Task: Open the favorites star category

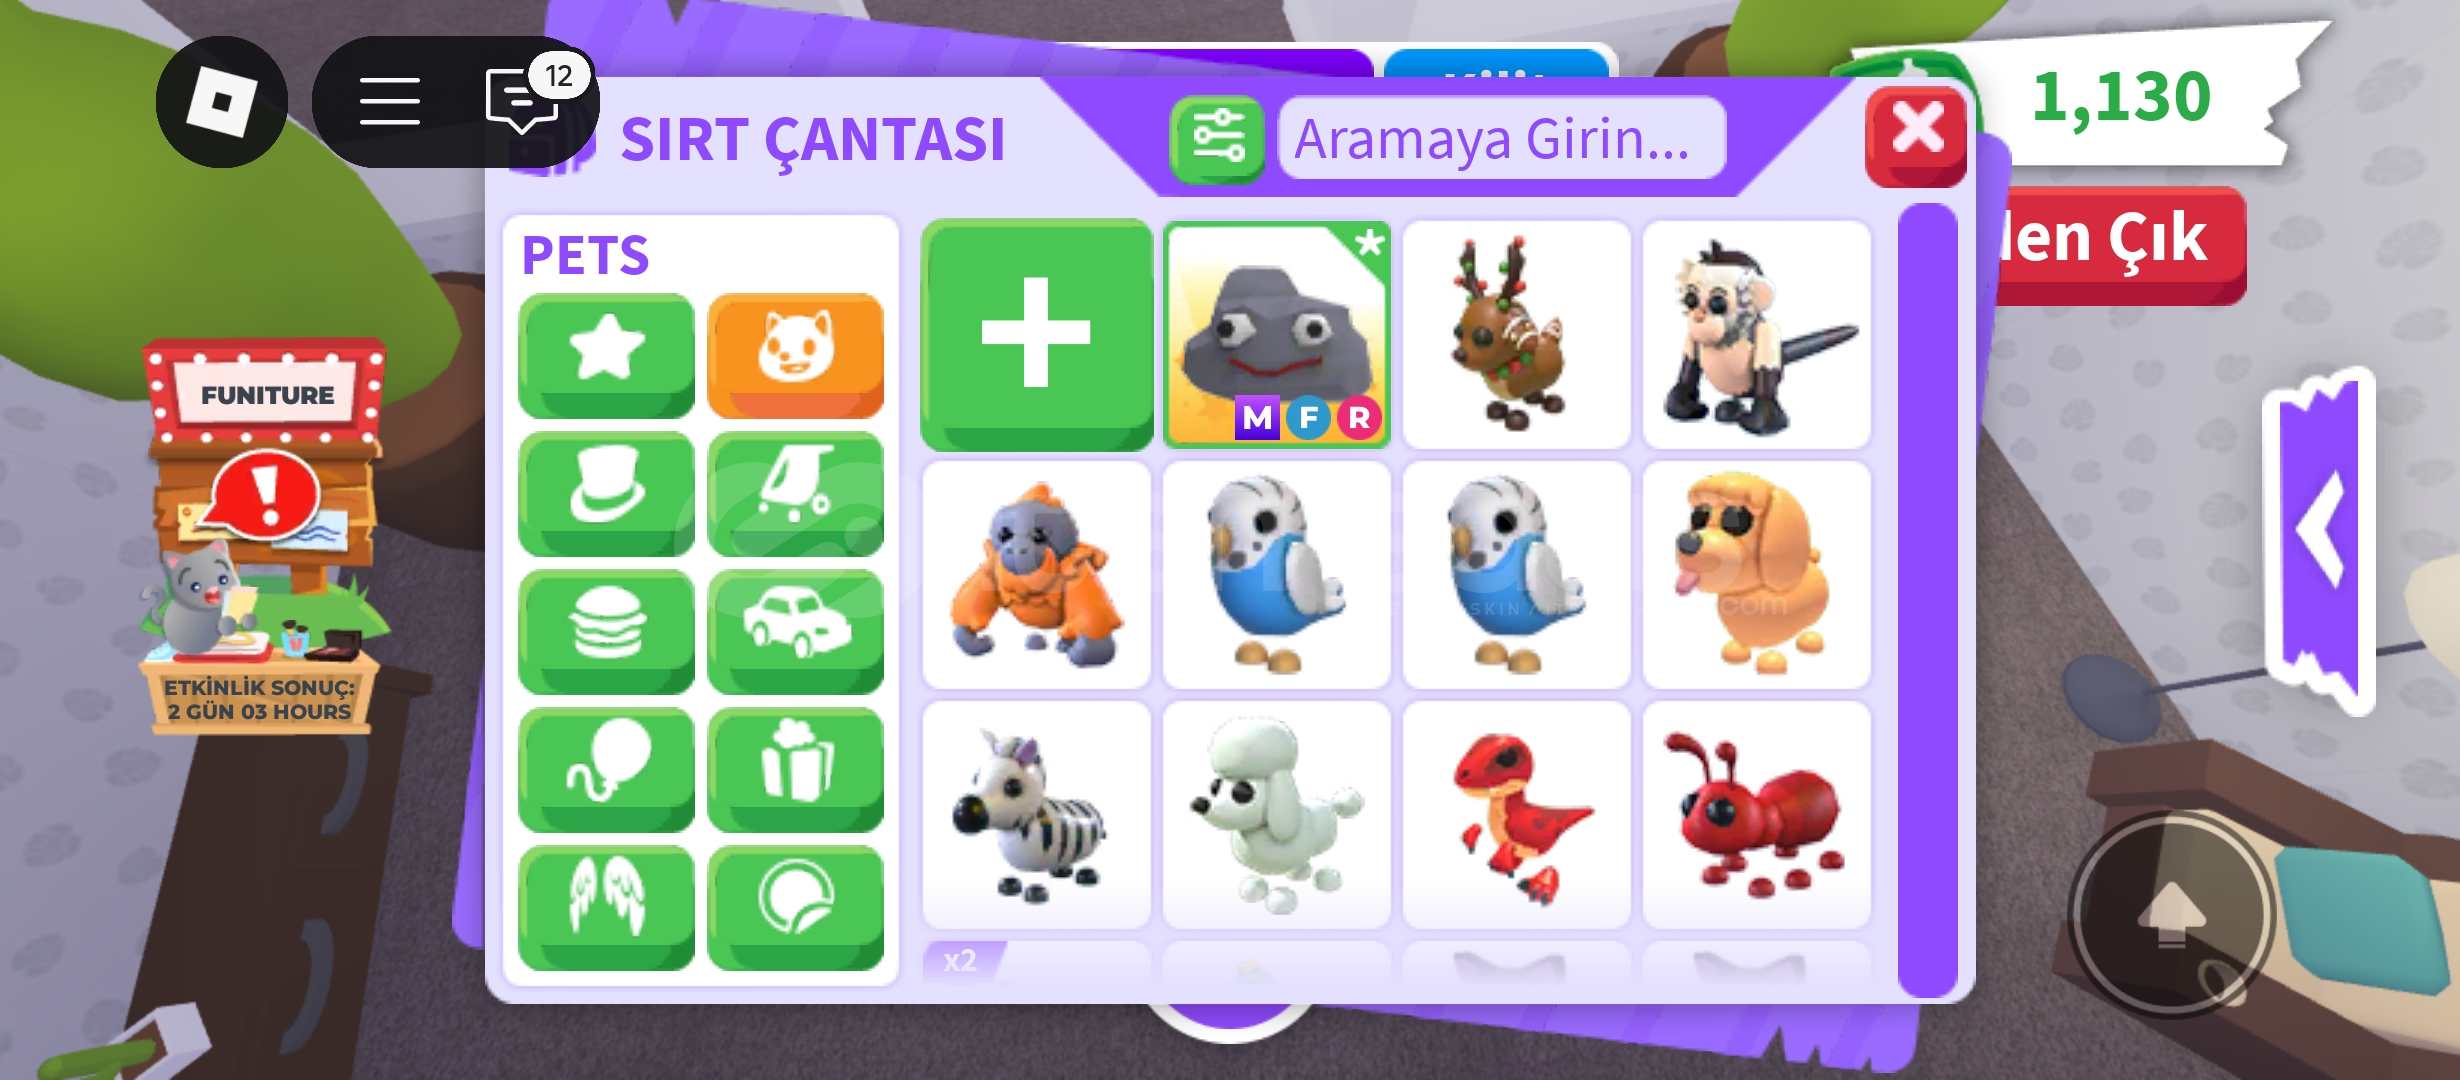Action: (x=606, y=355)
